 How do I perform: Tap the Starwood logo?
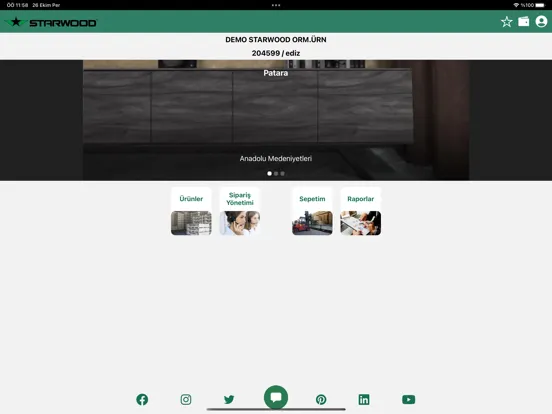(x=51, y=23)
